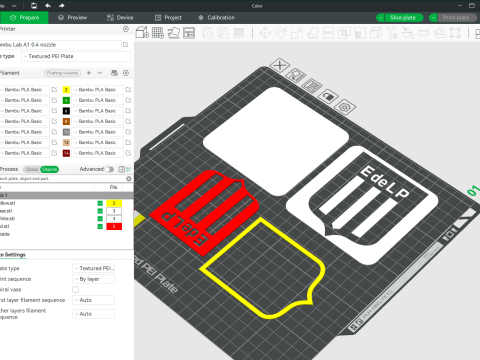Toggle the Advanced settings switch

[109, 169]
